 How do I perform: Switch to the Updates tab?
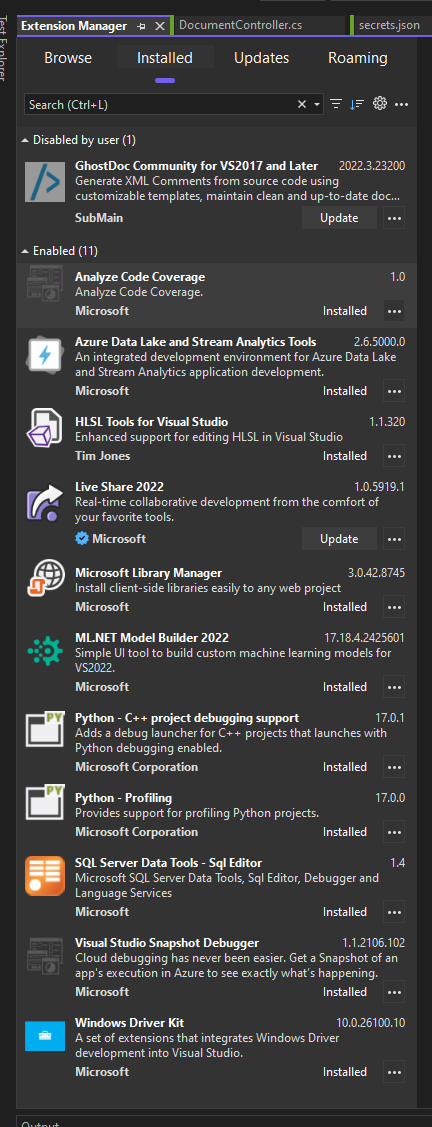pos(262,58)
